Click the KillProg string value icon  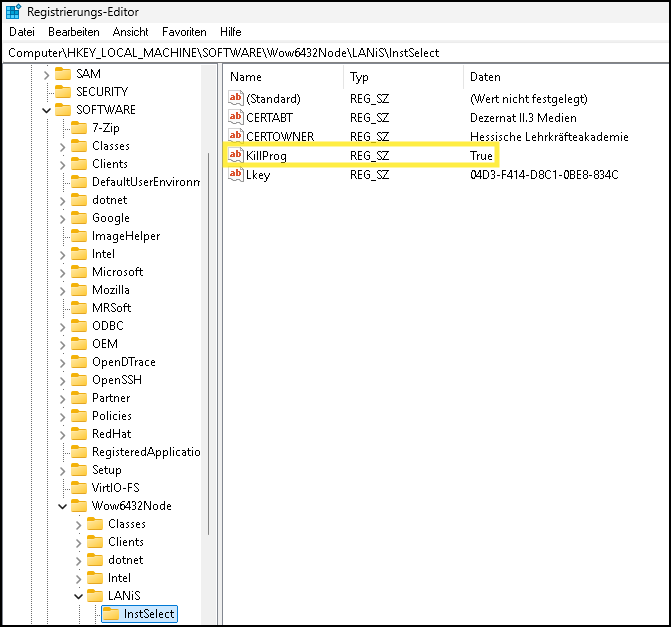(x=236, y=155)
